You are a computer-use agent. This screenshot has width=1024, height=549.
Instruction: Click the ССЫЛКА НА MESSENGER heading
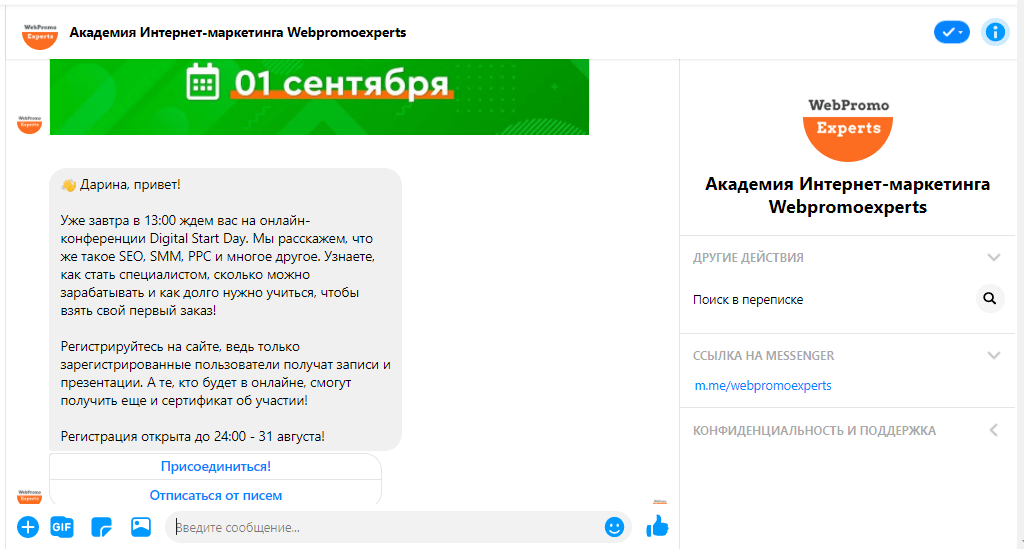pos(763,355)
